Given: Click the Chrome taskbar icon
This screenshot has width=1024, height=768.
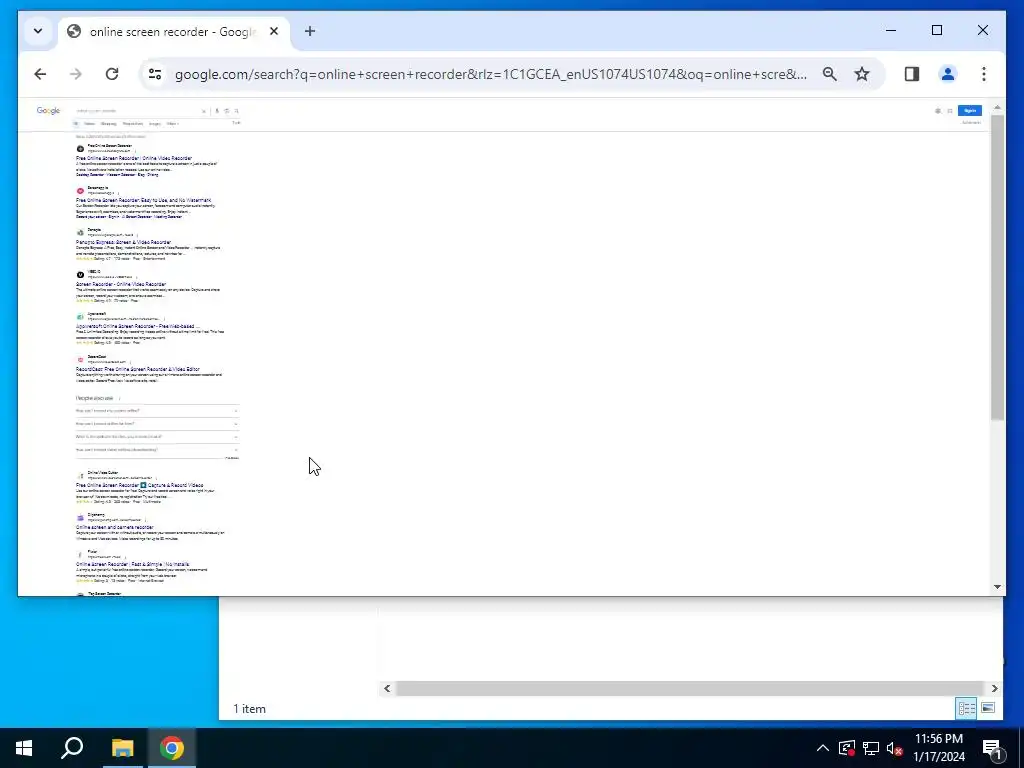Looking at the screenshot, I should coord(172,748).
